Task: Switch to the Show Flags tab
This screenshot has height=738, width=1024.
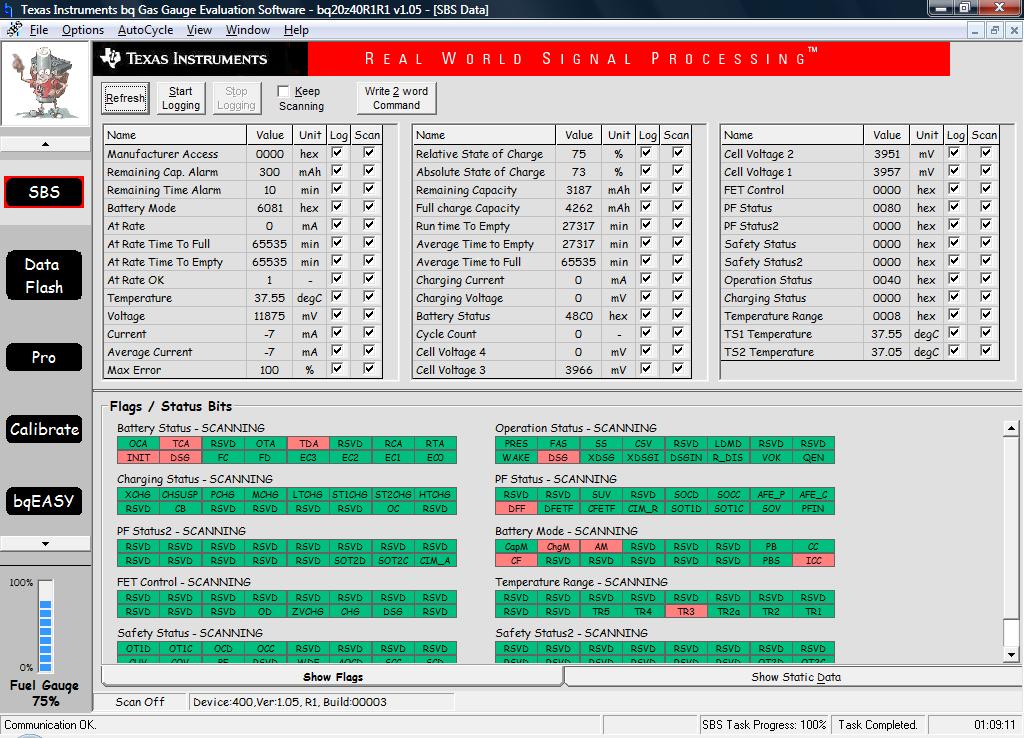Action: coord(332,677)
